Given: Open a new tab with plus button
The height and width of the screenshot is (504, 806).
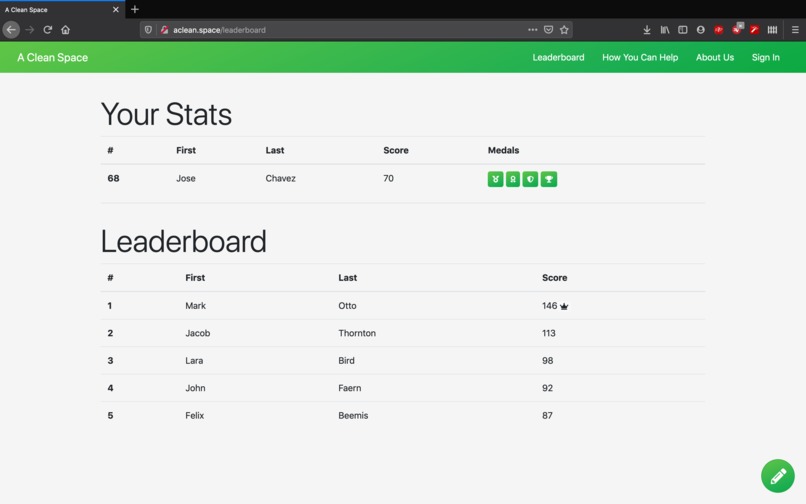Looking at the screenshot, I should pos(135,9).
